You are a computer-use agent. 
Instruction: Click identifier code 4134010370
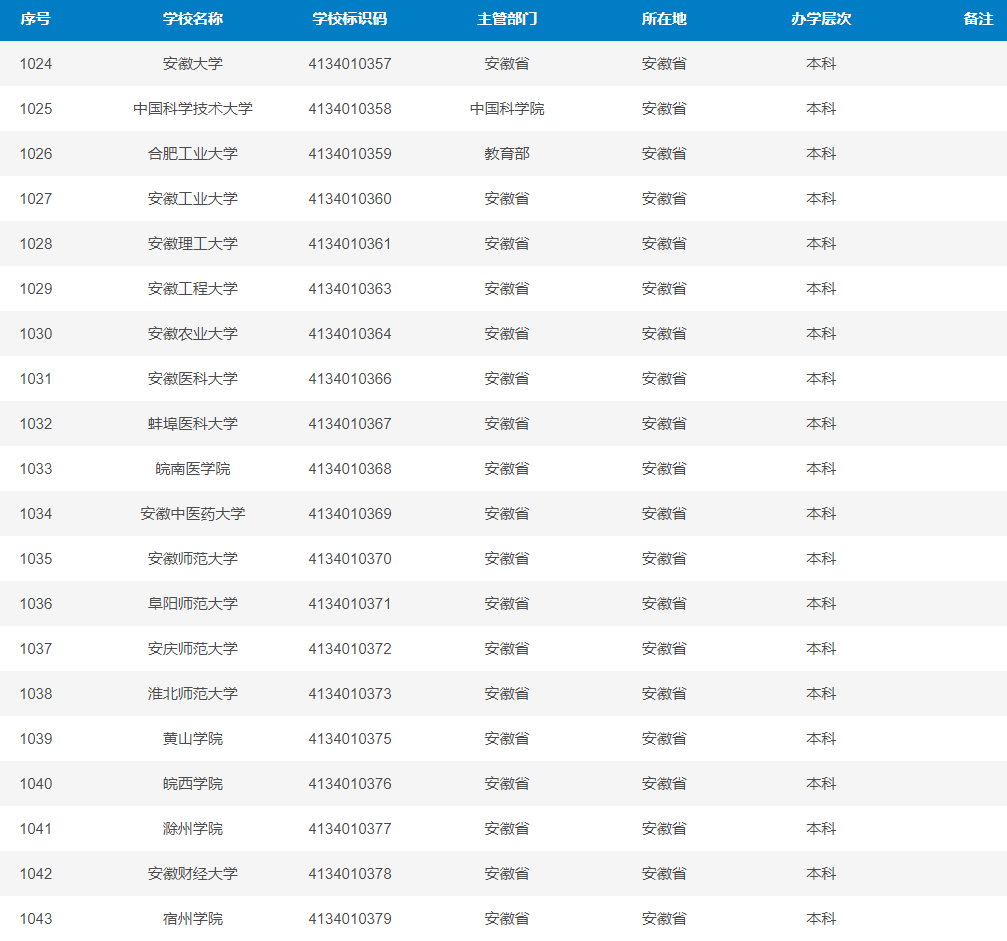coord(350,558)
